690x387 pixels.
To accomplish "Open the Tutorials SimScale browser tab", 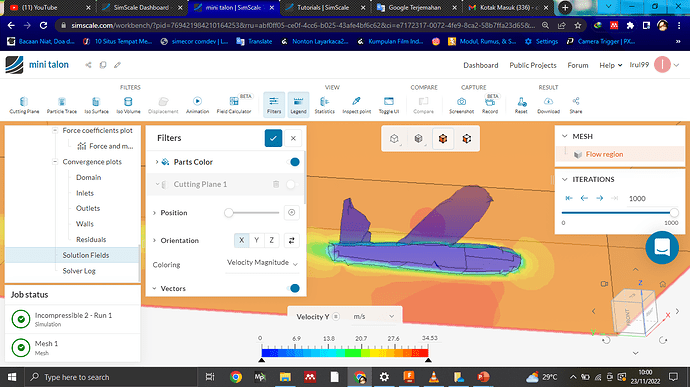I will click(323, 7).
